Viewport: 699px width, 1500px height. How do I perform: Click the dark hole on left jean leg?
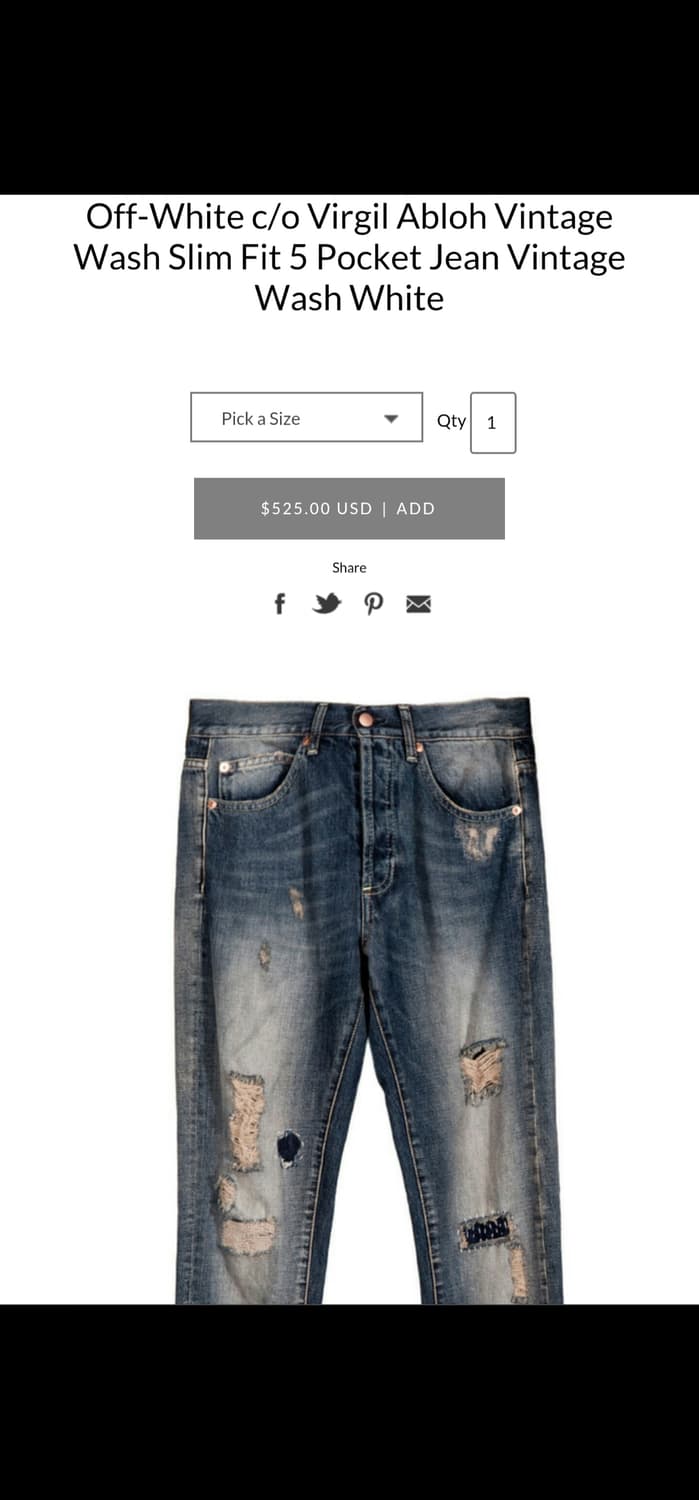tap(289, 1147)
